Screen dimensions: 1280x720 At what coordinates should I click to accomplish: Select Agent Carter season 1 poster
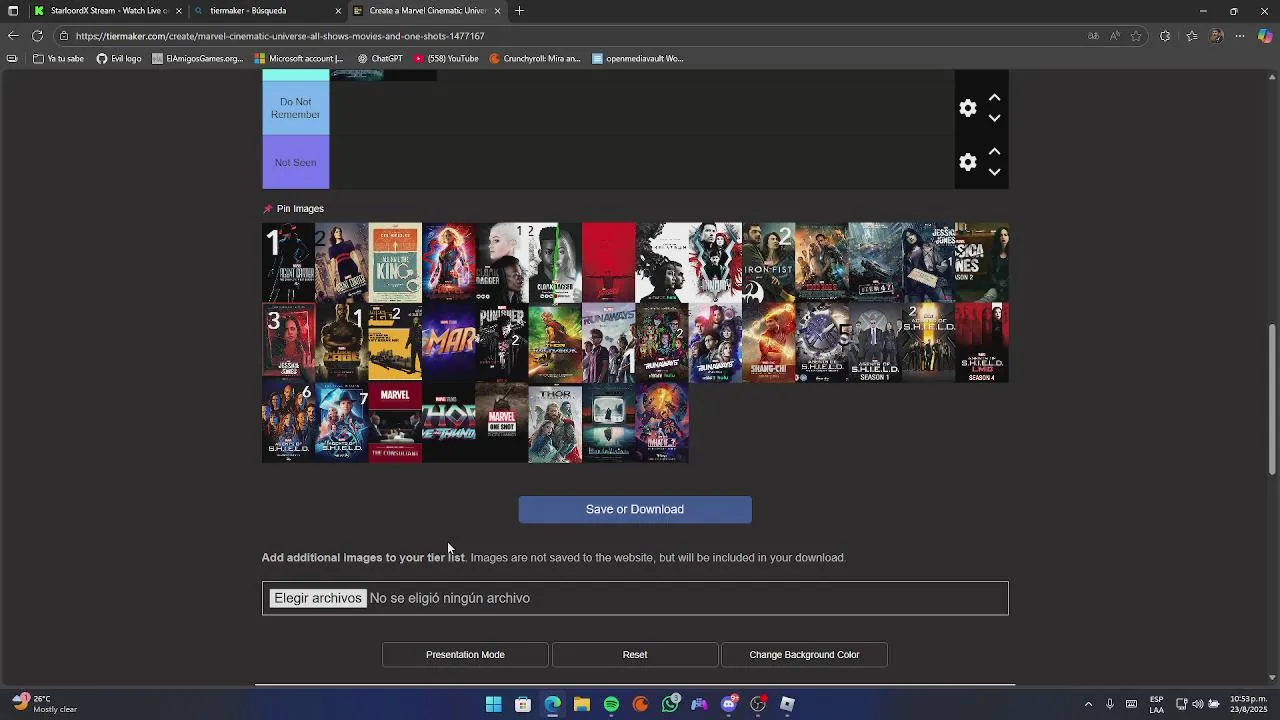pos(288,262)
